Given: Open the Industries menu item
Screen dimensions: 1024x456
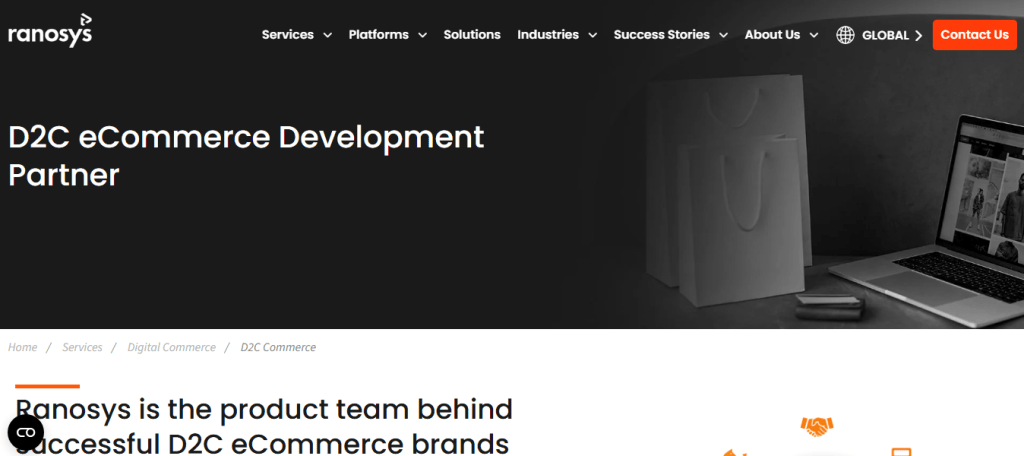Looking at the screenshot, I should pos(548,34).
